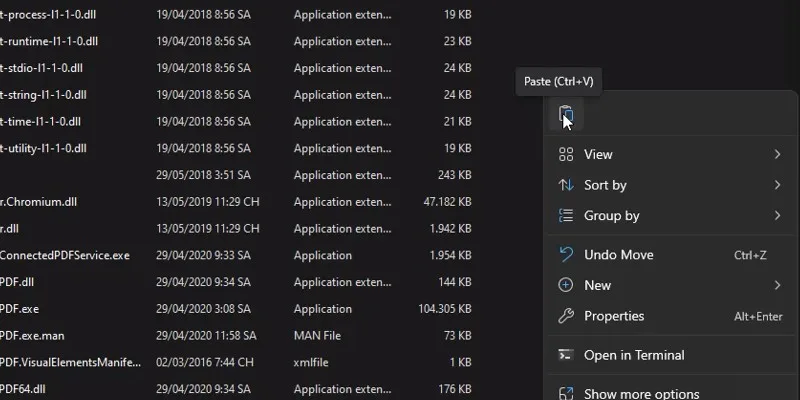Viewport: 800px width, 400px height.
Task: Choose Undo Move from context menu
Action: coord(618,255)
